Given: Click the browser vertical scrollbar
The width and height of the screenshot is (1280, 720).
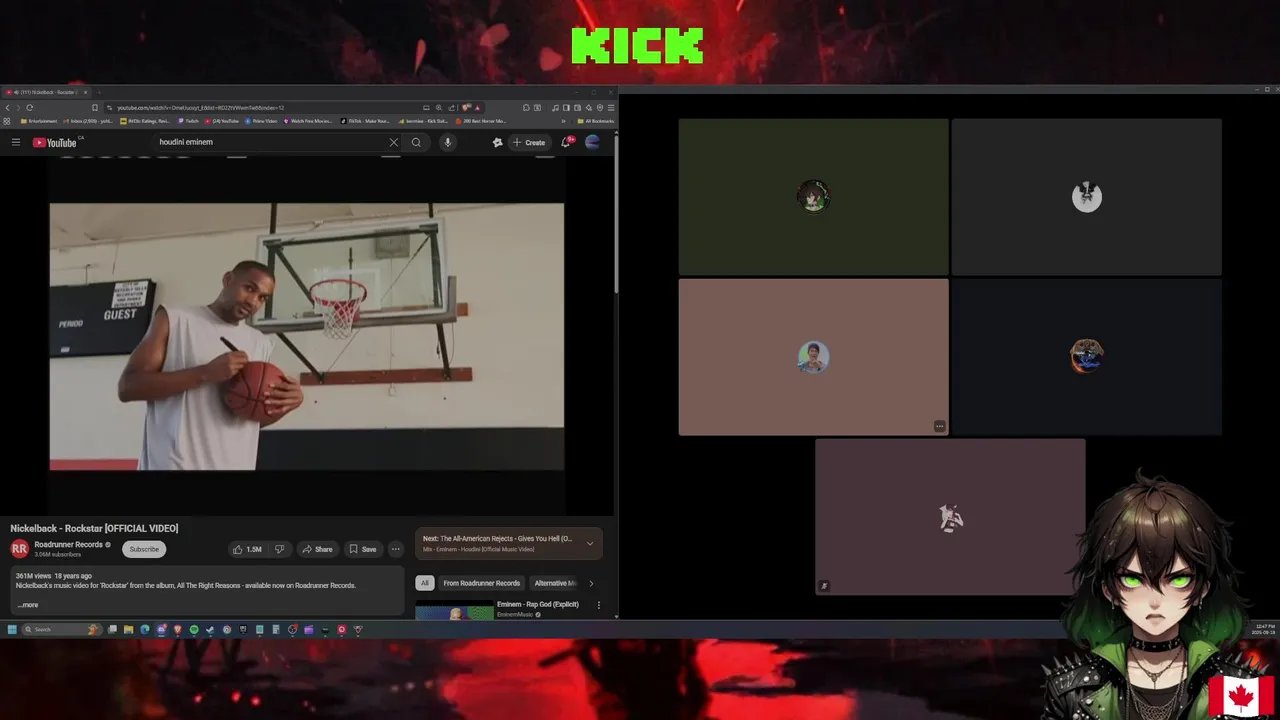Looking at the screenshot, I should tap(615, 212).
